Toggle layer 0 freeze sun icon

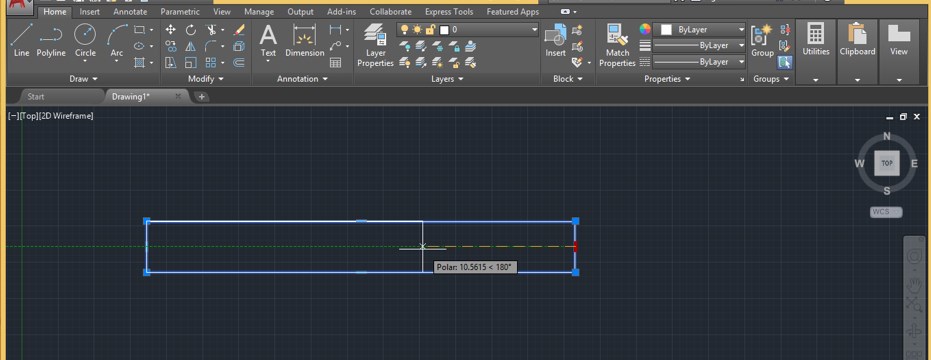[x=417, y=29]
